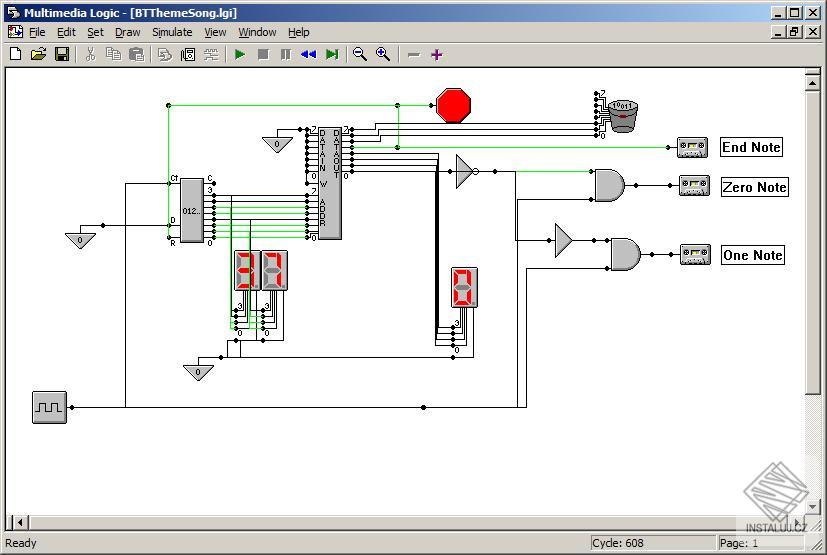The width and height of the screenshot is (827, 555).
Task: Click the blue Rewind simulation icon
Action: pos(309,54)
